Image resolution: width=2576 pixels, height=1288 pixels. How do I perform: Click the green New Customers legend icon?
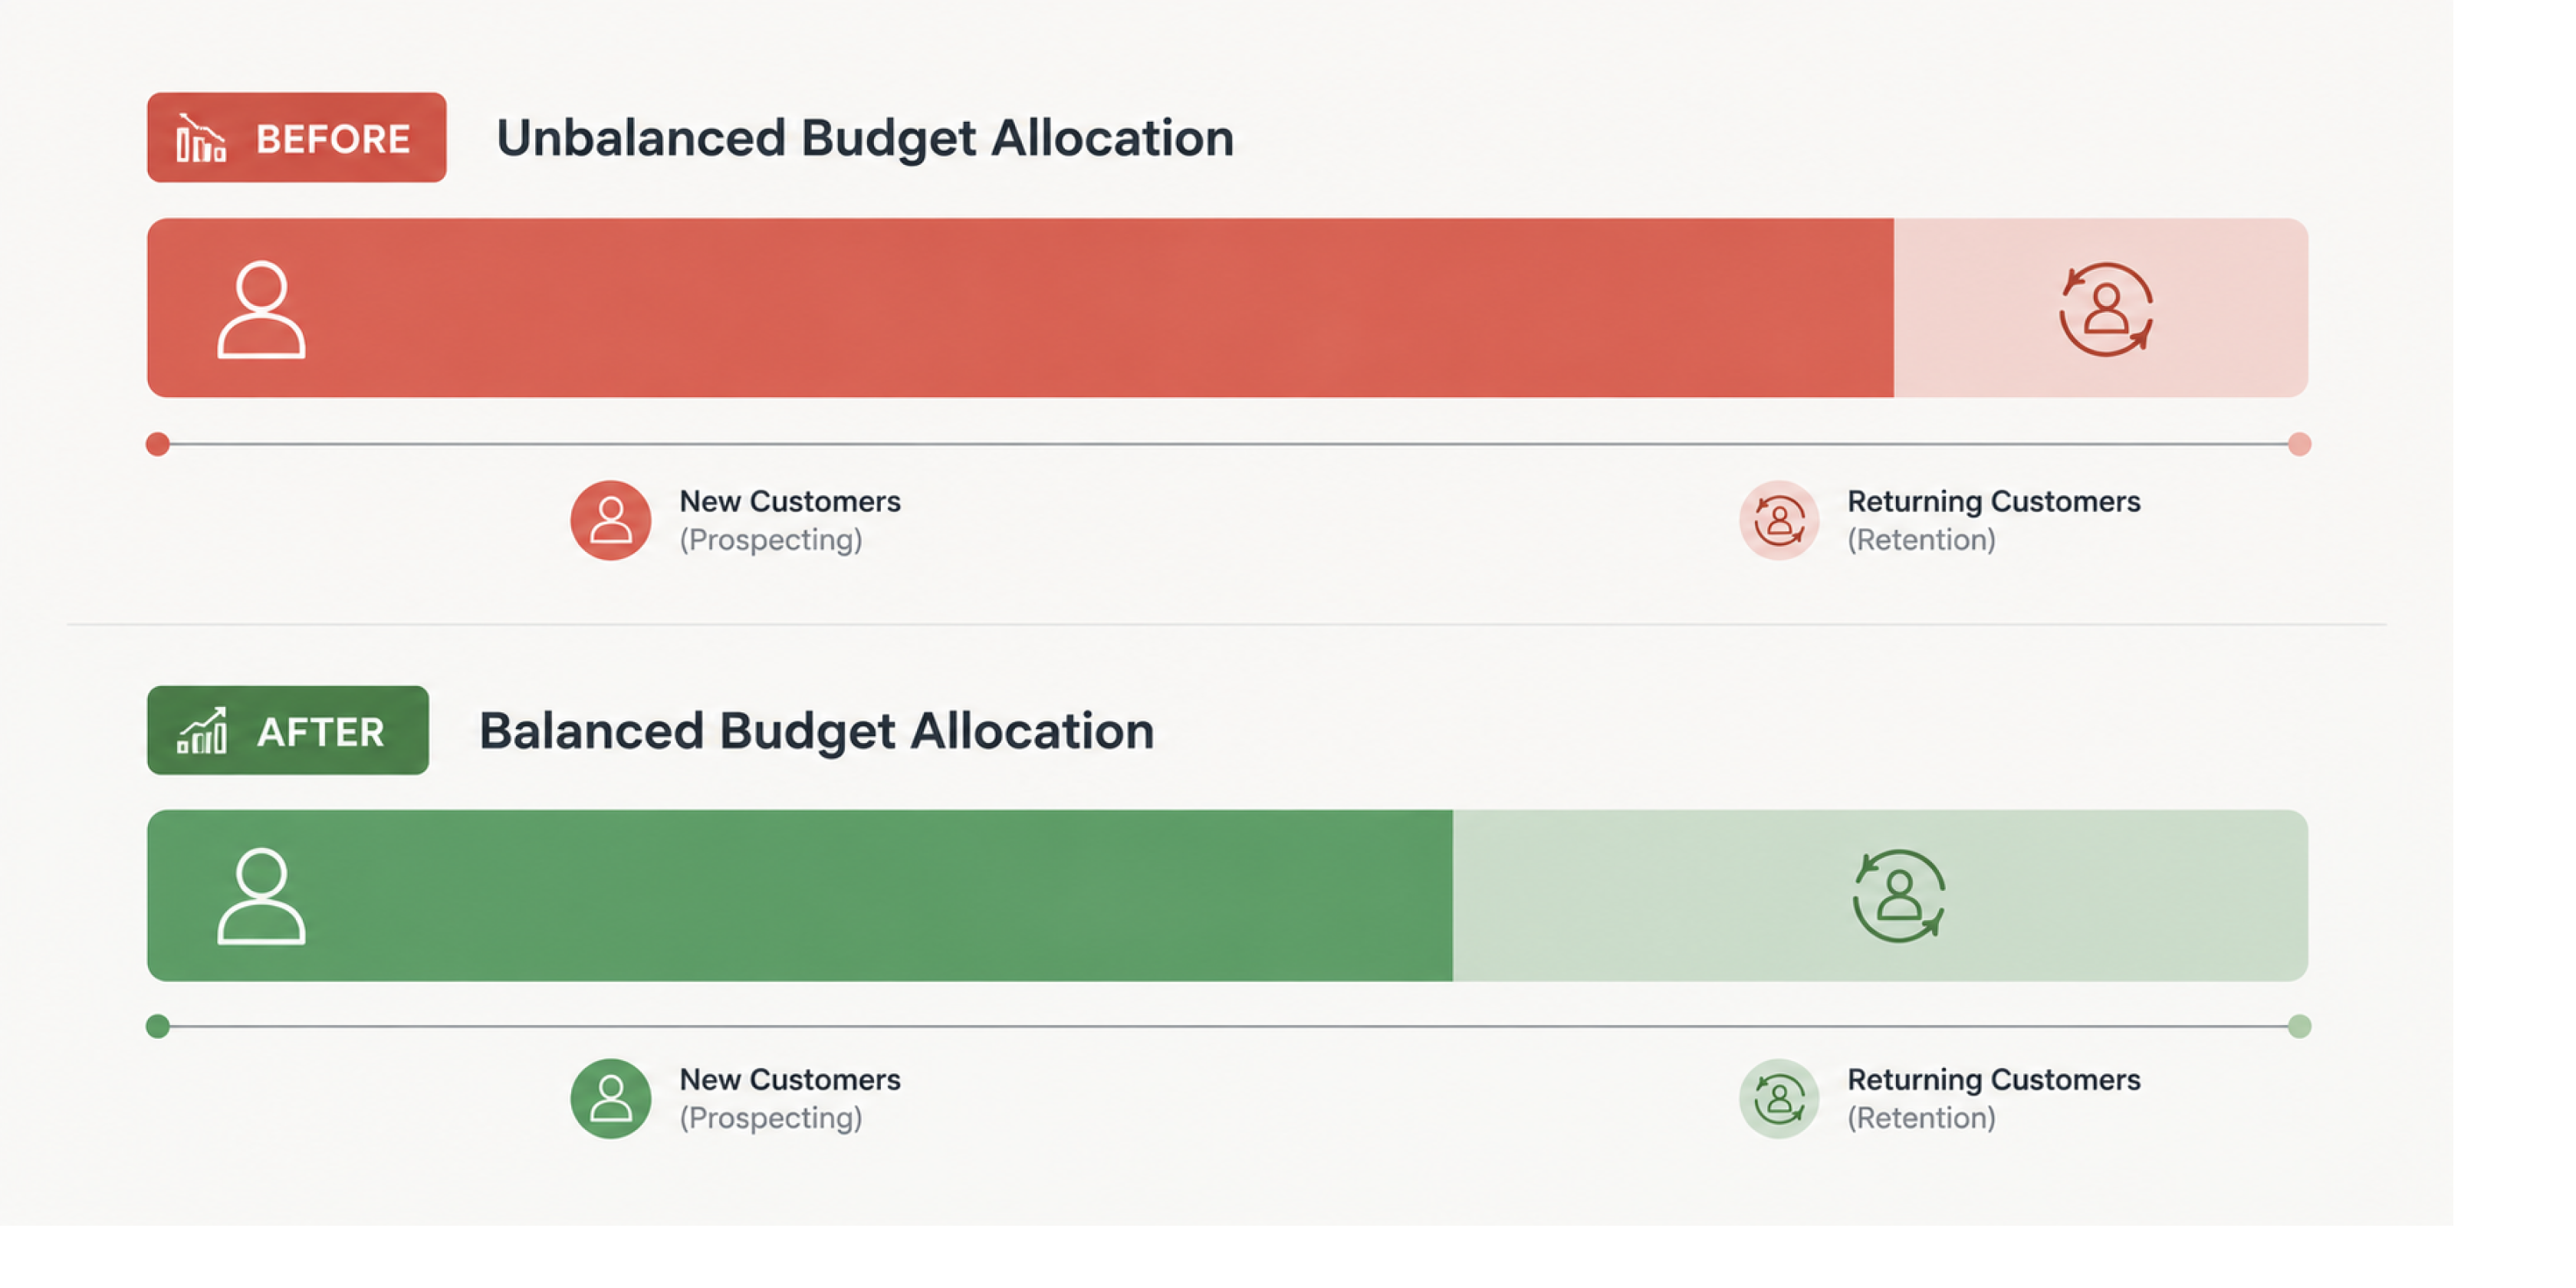[611, 1098]
